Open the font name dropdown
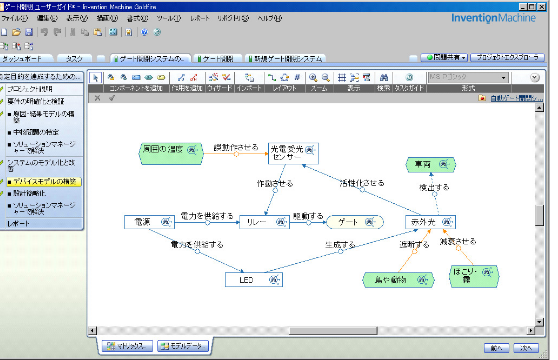 coord(468,77)
